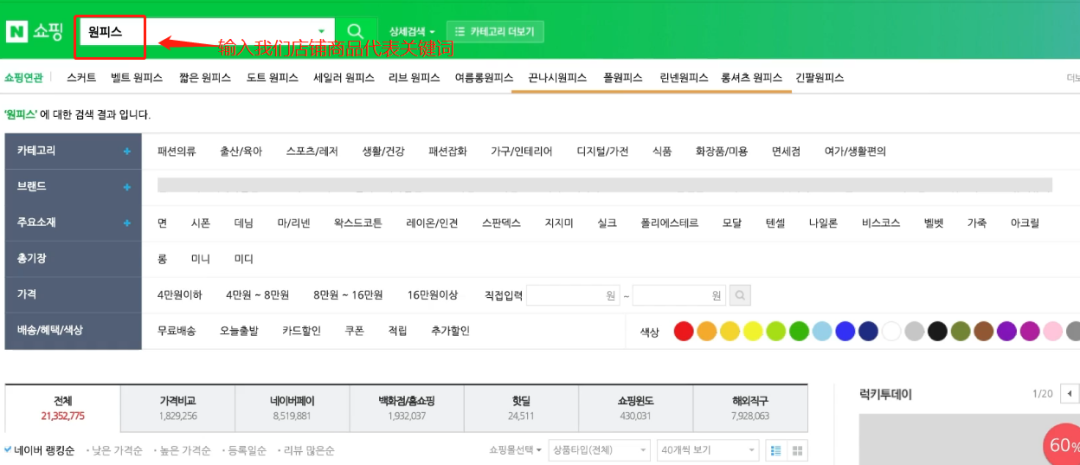Screen dimensions: 1080x465
Task: Select the 전체 results tab
Action: tap(63, 409)
